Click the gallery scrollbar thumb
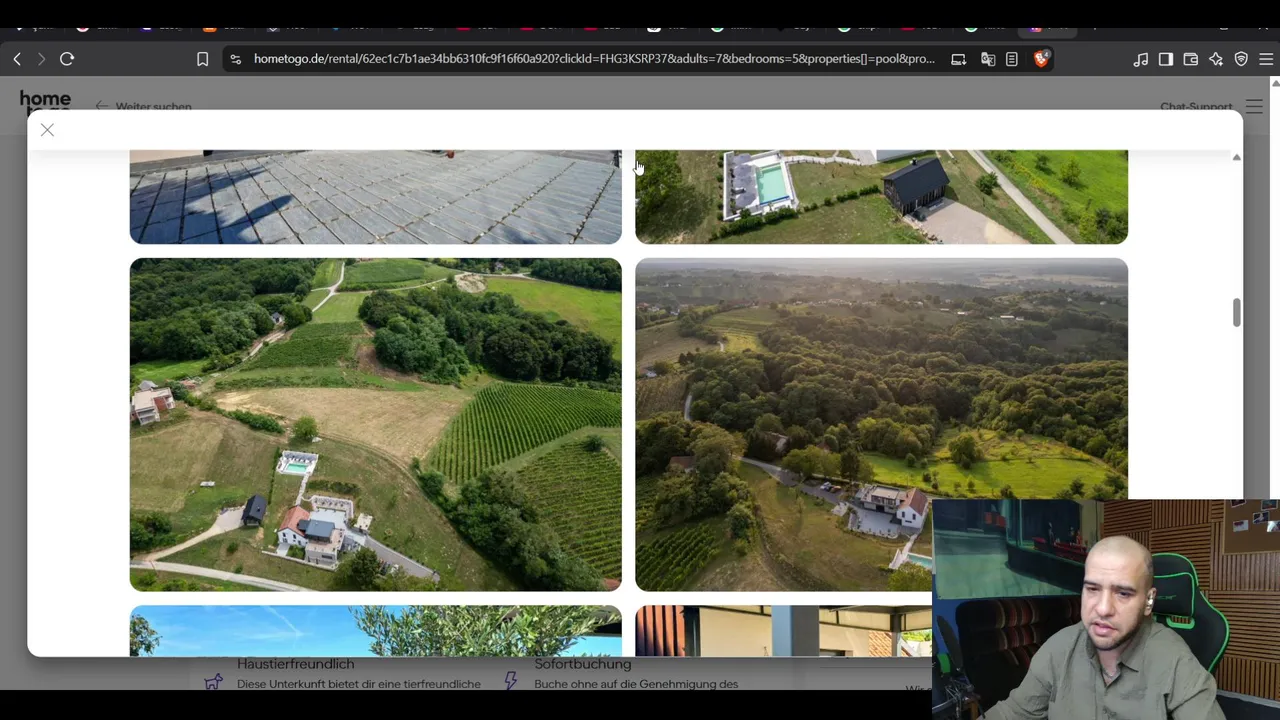 point(1236,312)
